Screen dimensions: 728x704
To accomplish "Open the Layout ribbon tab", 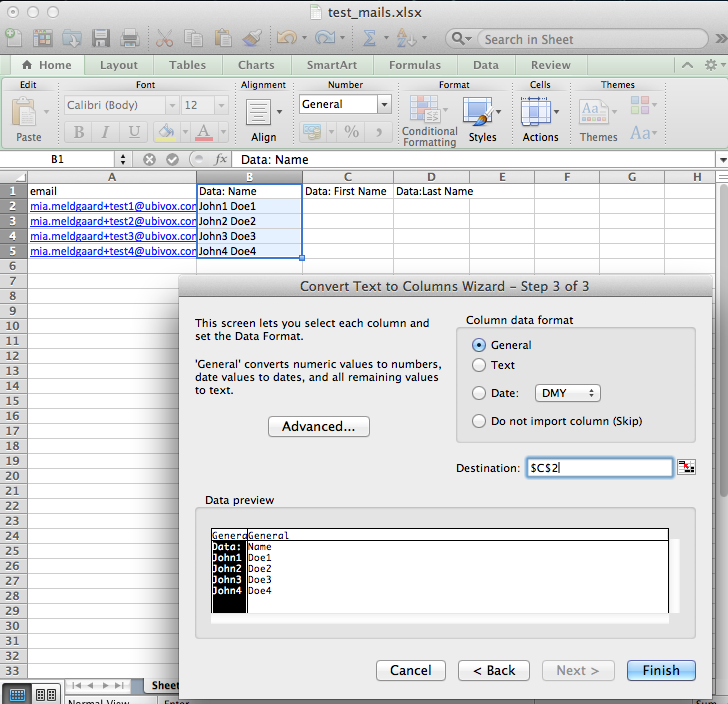I will tap(119, 65).
